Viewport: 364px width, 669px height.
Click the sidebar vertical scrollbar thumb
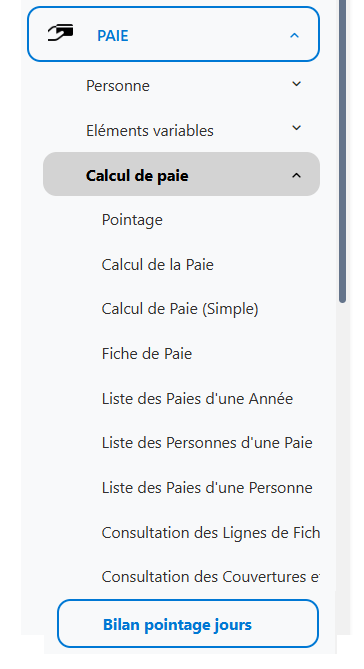342,151
